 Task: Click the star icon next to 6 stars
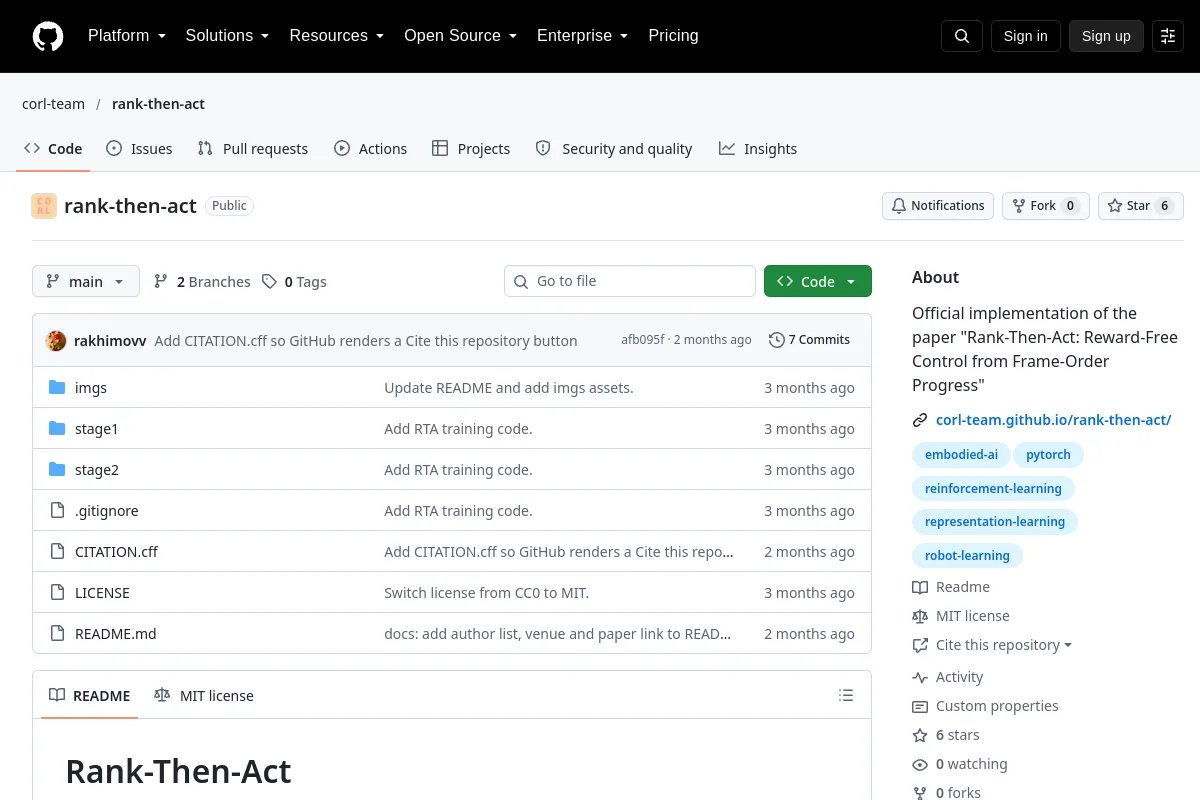click(x=920, y=735)
